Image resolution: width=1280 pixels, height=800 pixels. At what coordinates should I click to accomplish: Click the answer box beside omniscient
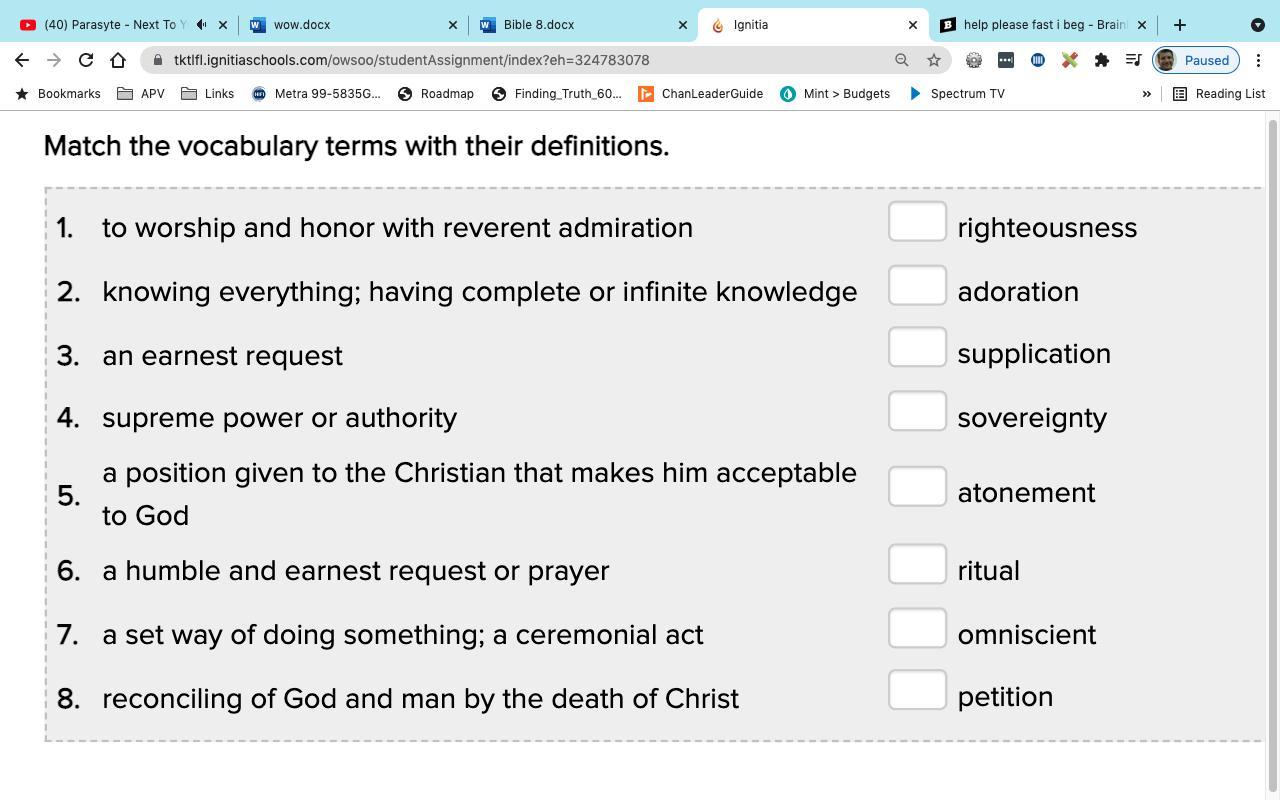(x=917, y=629)
